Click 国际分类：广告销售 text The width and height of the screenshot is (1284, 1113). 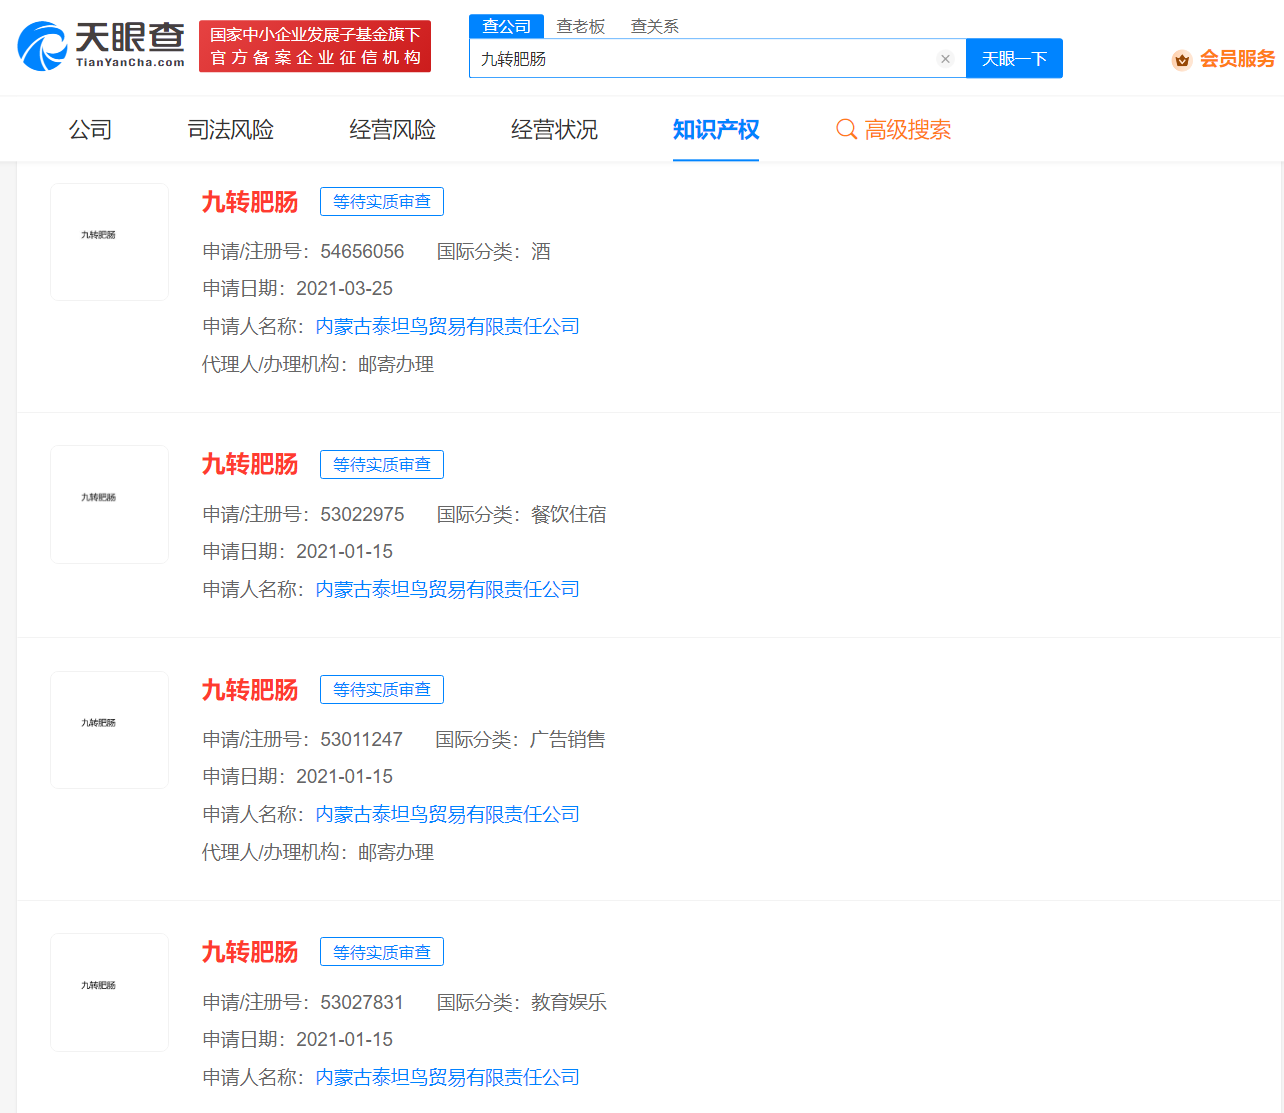521,740
